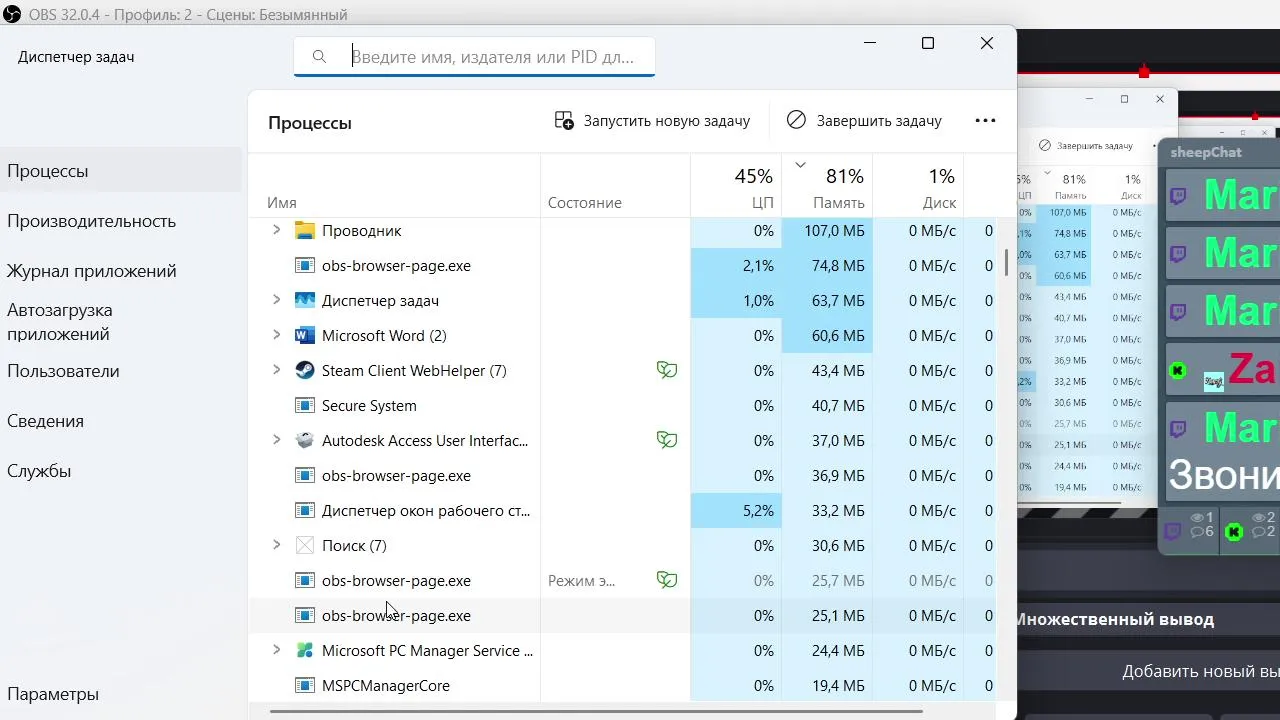Click the Завершить задачу button

click(864, 121)
